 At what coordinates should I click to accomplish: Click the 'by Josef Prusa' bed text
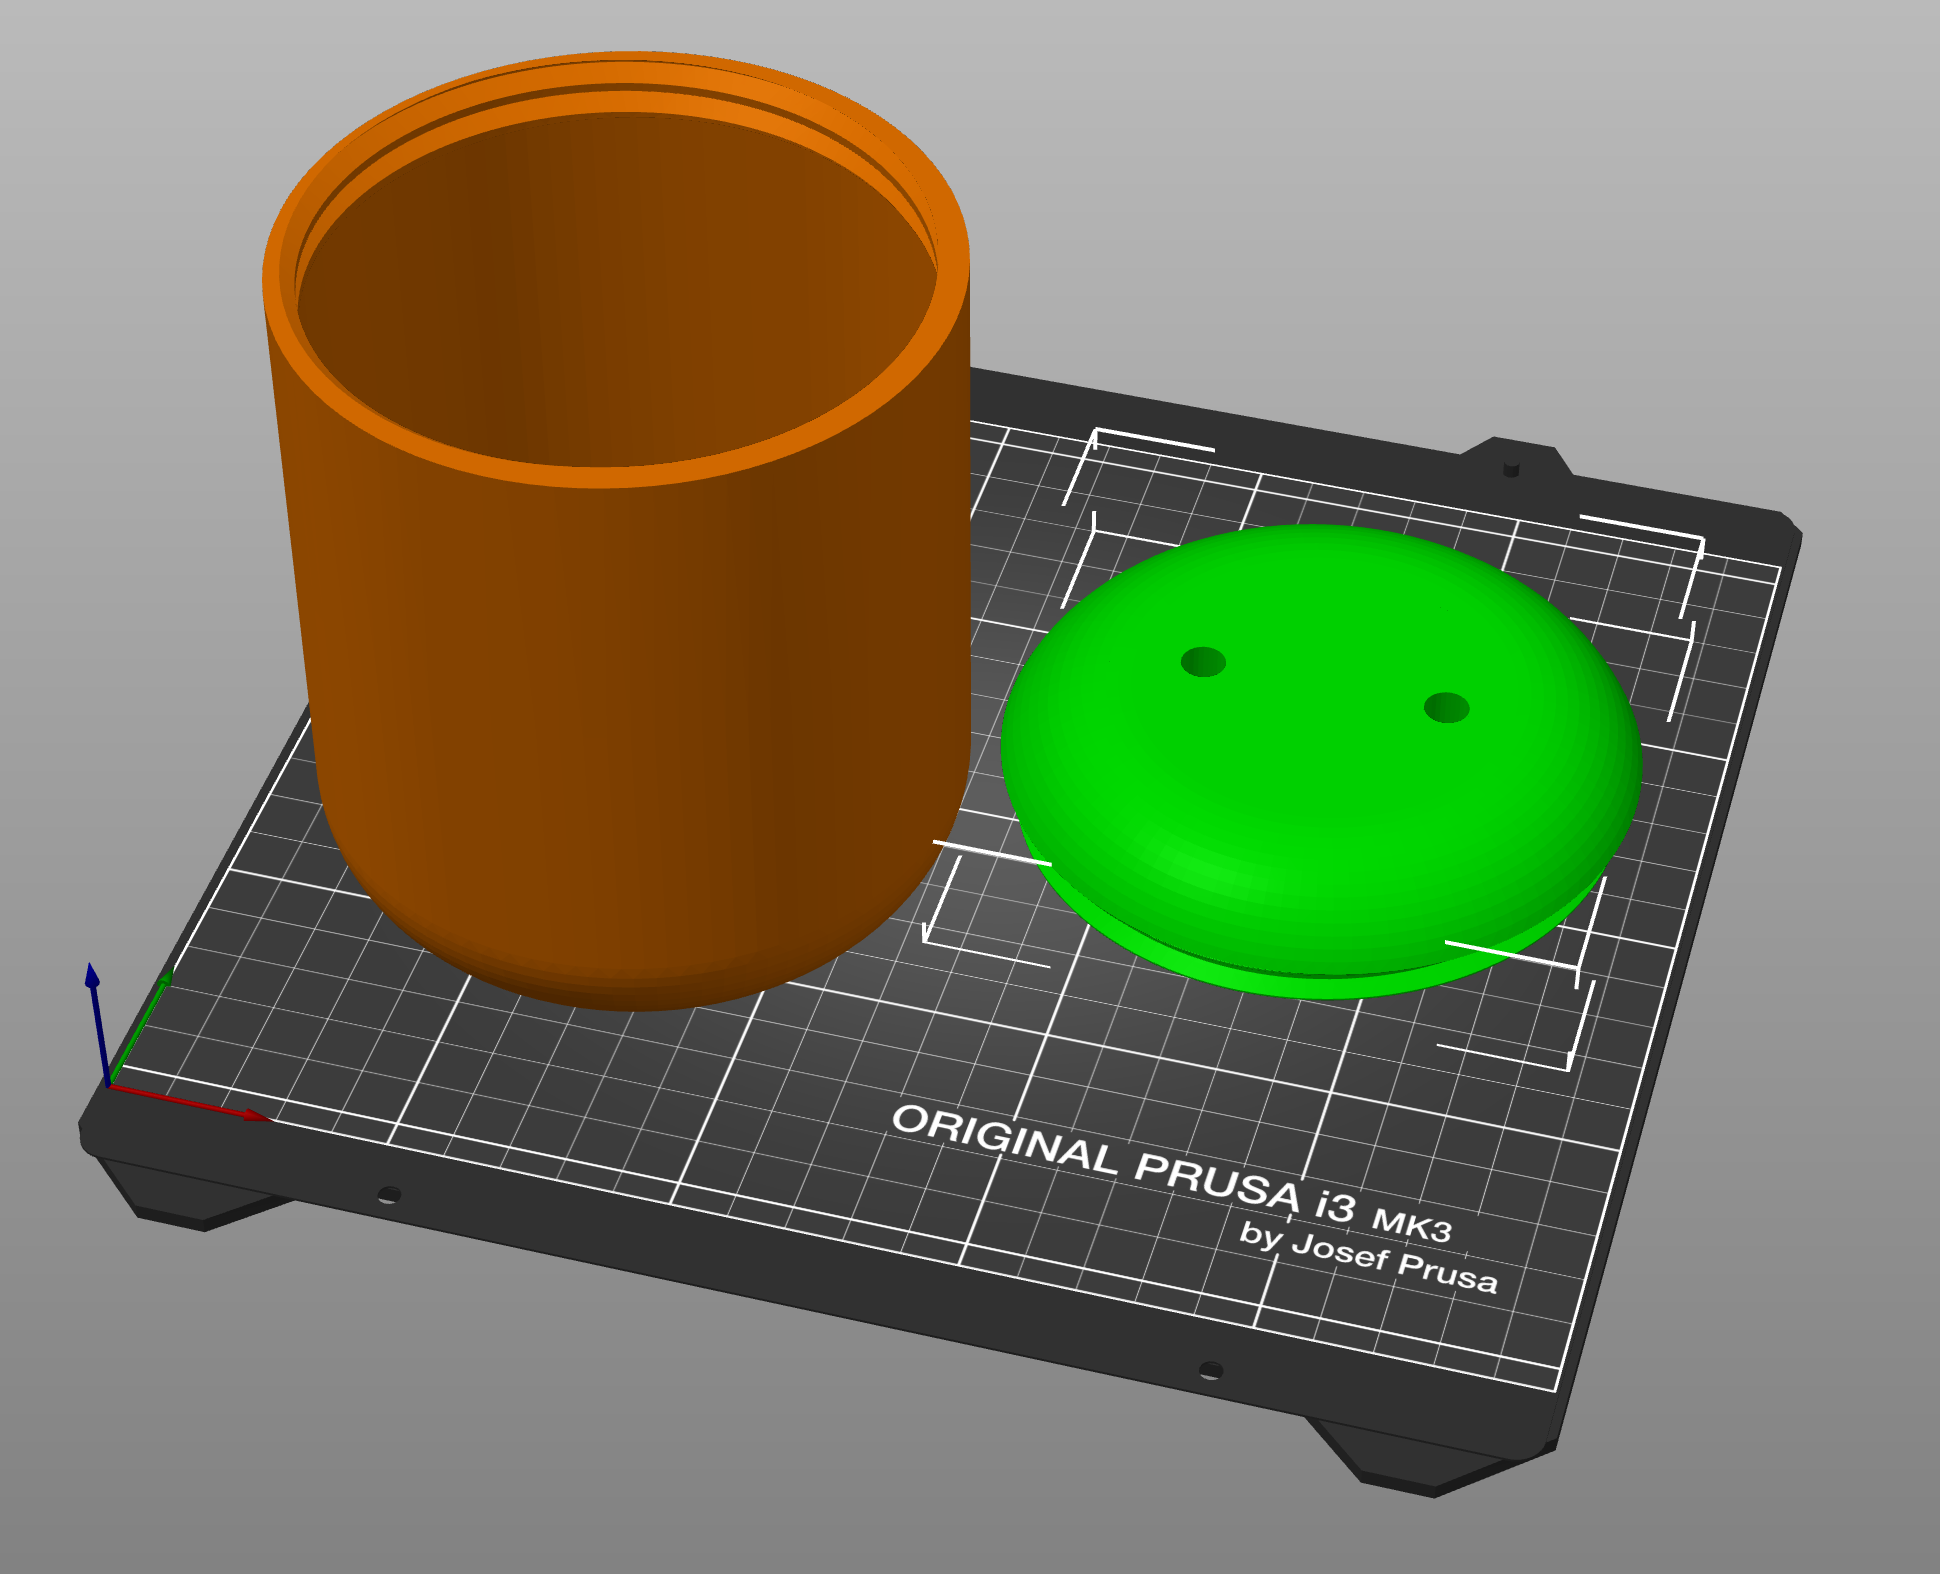[1368, 1256]
